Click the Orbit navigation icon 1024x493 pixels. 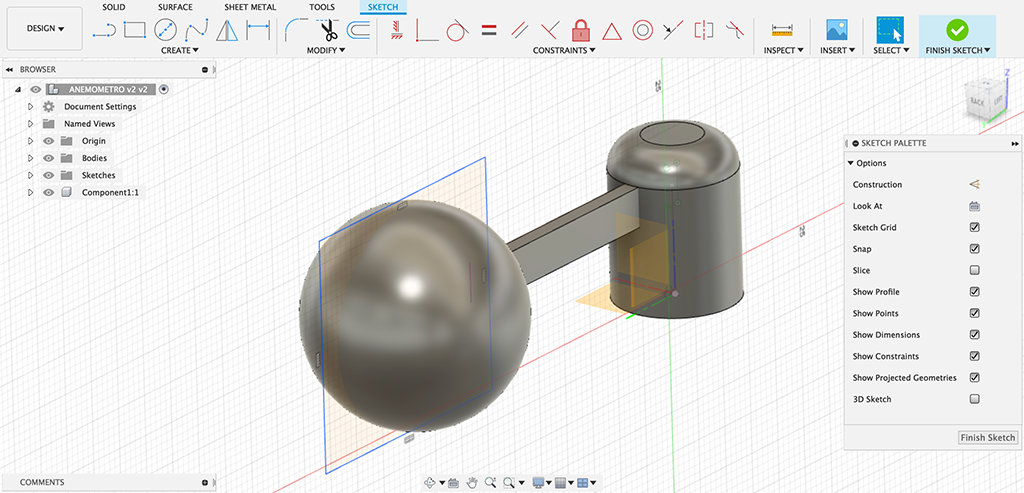coord(430,483)
